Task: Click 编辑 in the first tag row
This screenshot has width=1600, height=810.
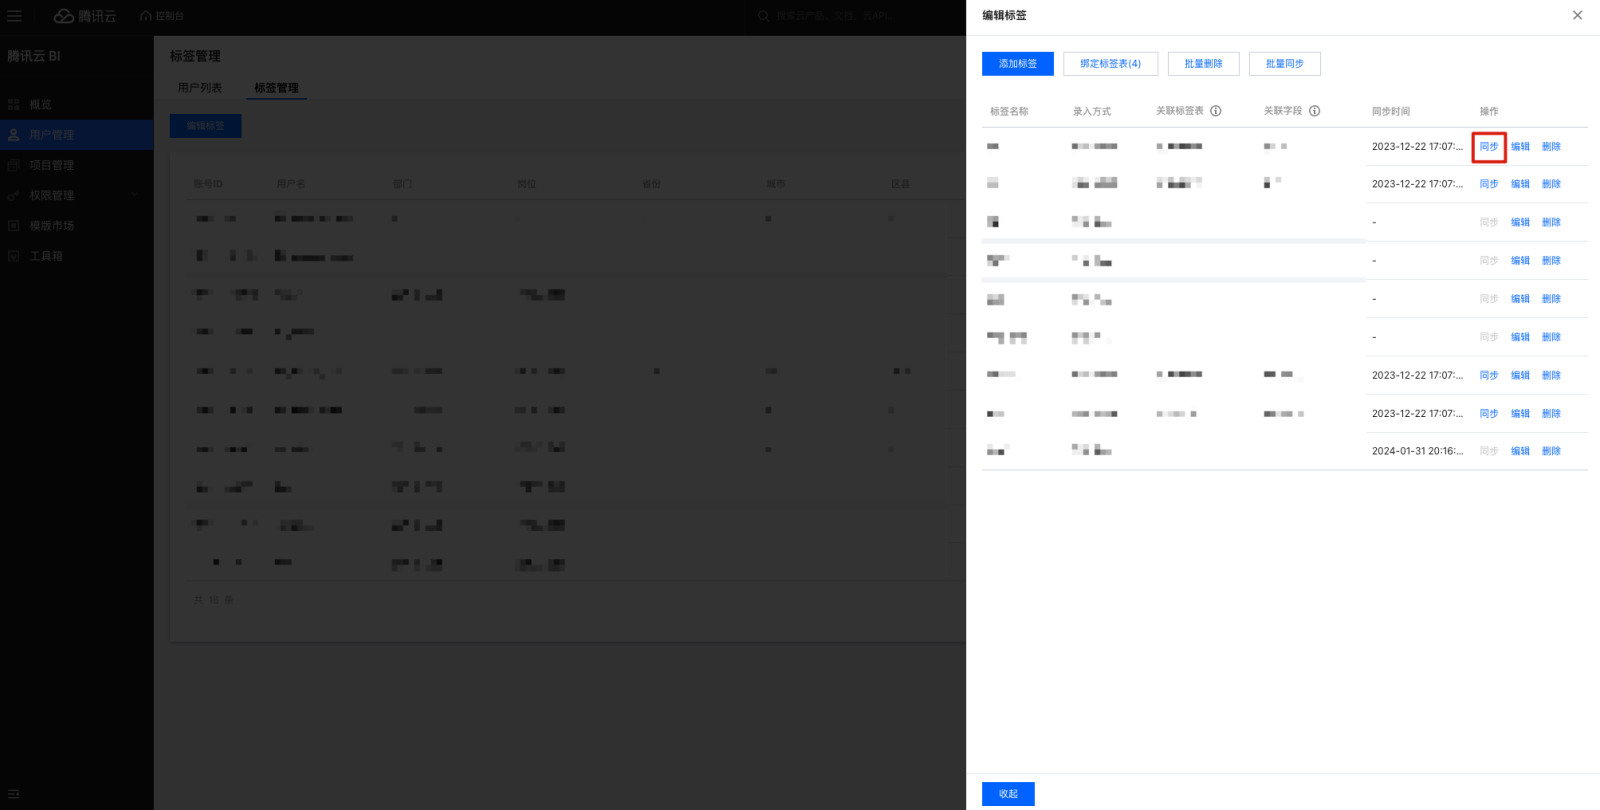Action: (1520, 147)
